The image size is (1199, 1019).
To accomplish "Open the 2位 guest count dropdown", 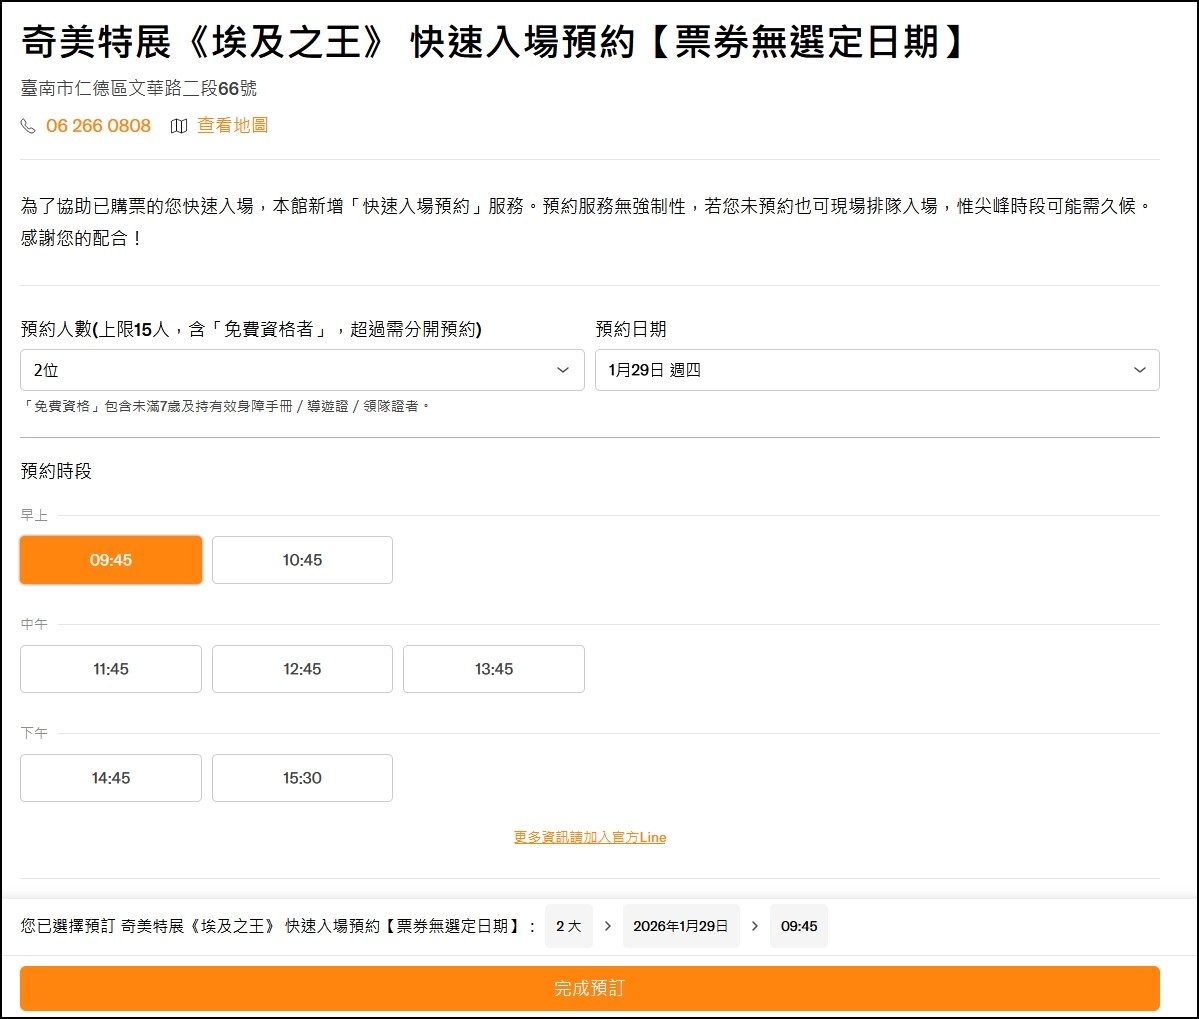I will pos(302,370).
